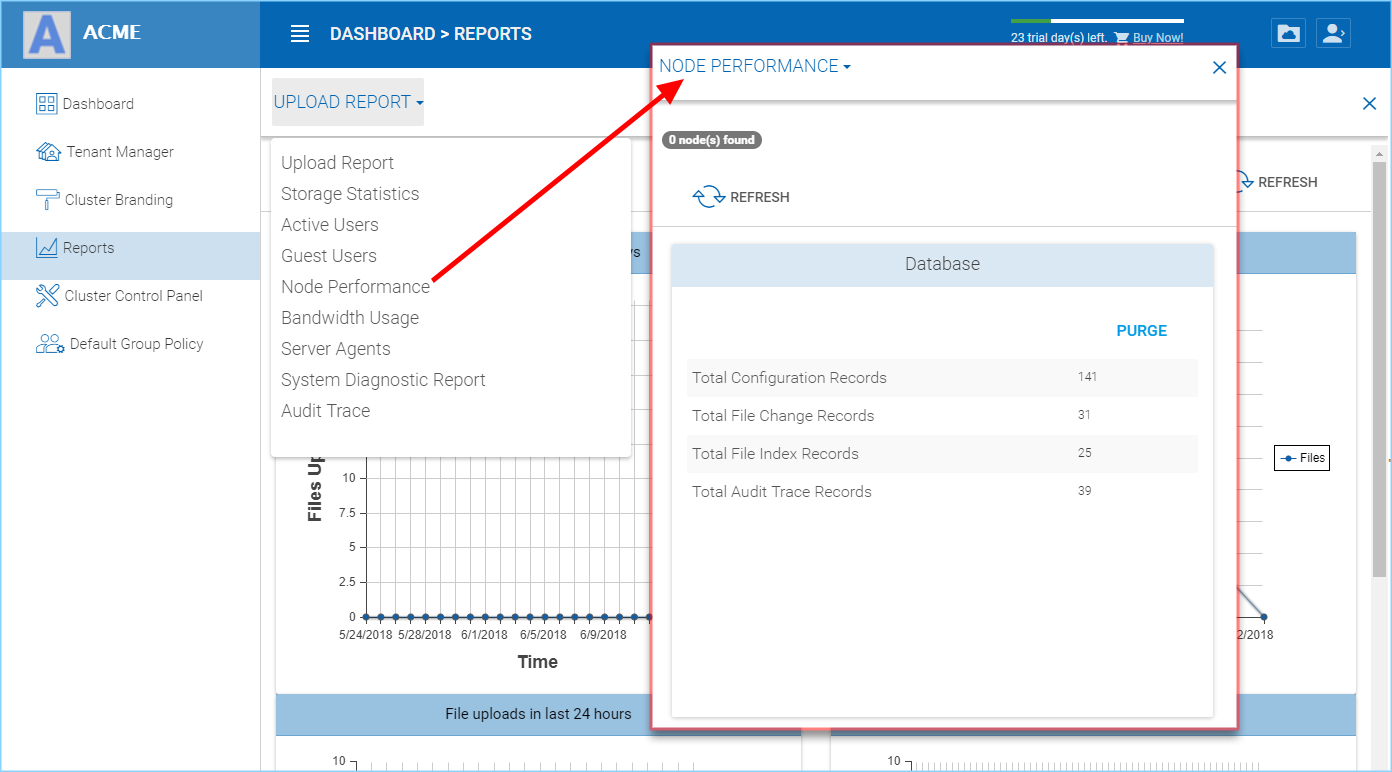Click the DASHBOARD > REPORTS breadcrumb
Image resolution: width=1392 pixels, height=772 pixels.
pos(431,34)
